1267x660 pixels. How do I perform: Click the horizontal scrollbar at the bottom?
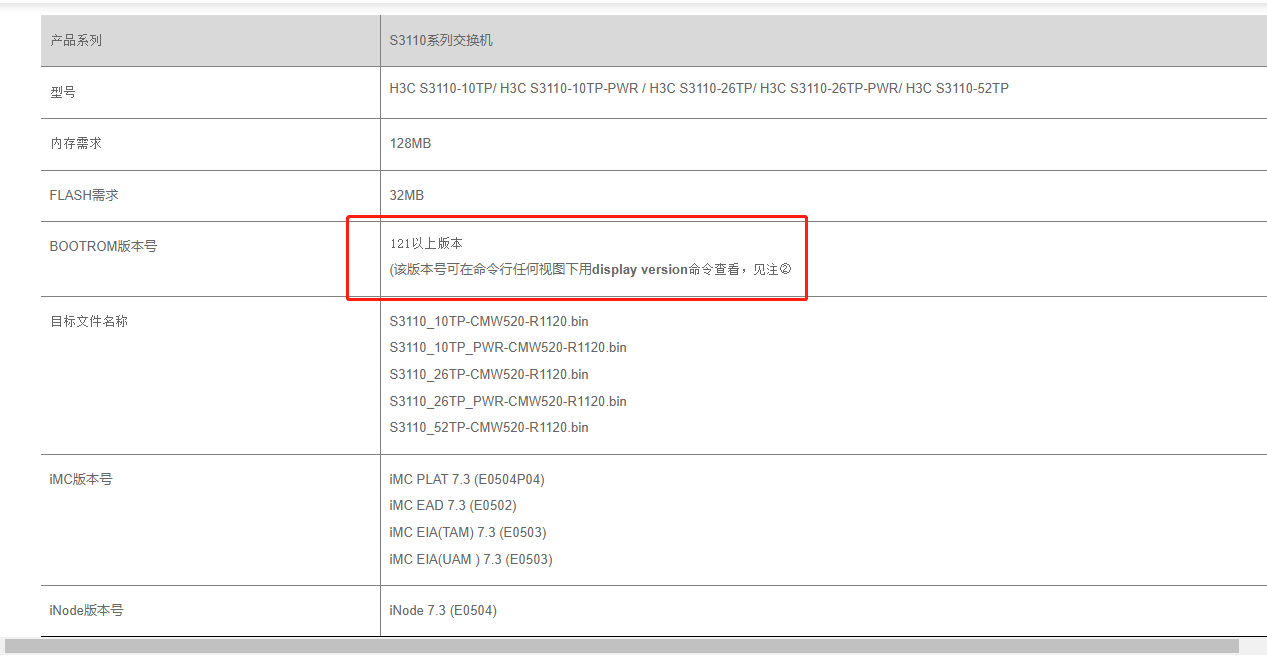pos(622,647)
